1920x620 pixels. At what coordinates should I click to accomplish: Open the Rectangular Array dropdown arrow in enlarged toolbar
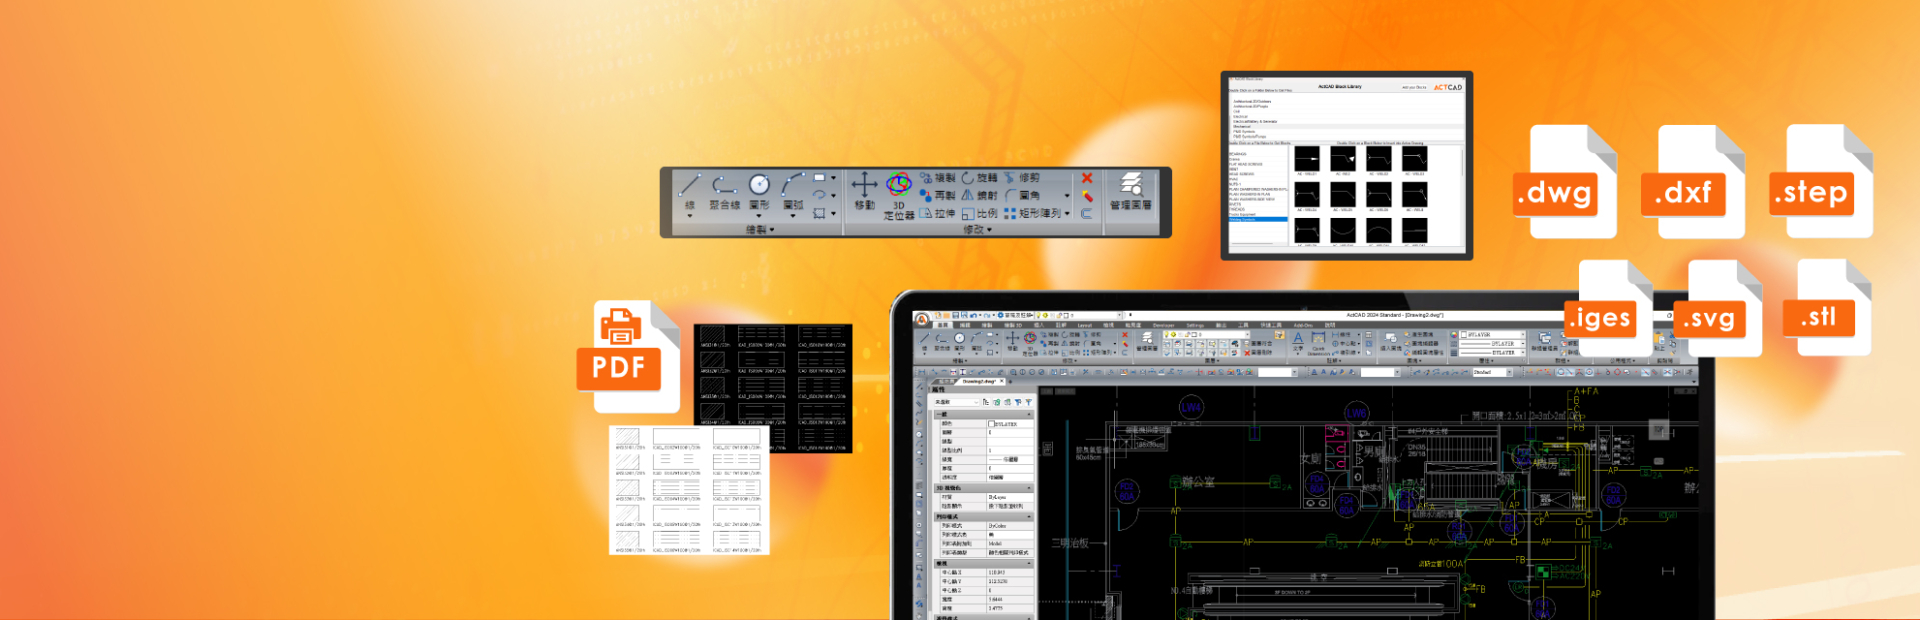(x=1067, y=214)
